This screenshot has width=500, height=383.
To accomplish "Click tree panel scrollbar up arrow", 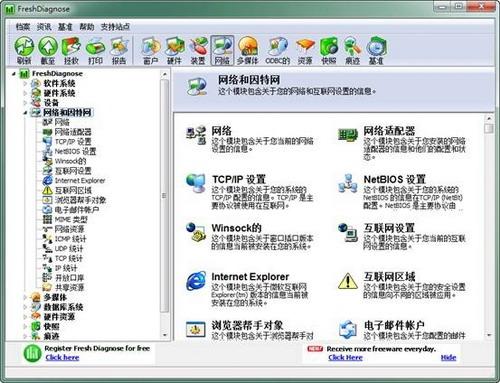I will pos(165,74).
